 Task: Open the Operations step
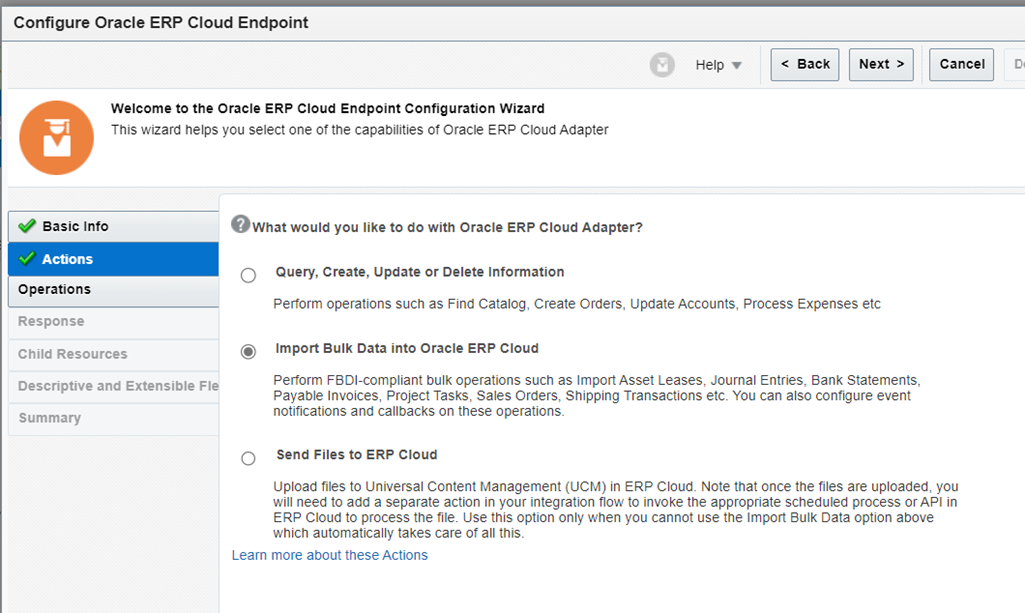113,290
